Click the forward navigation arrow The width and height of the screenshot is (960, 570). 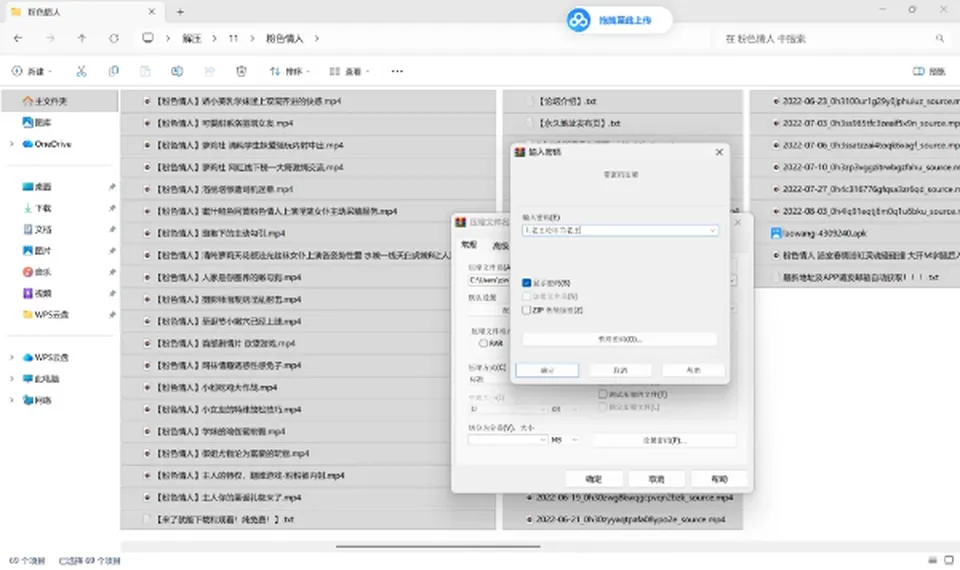point(50,38)
